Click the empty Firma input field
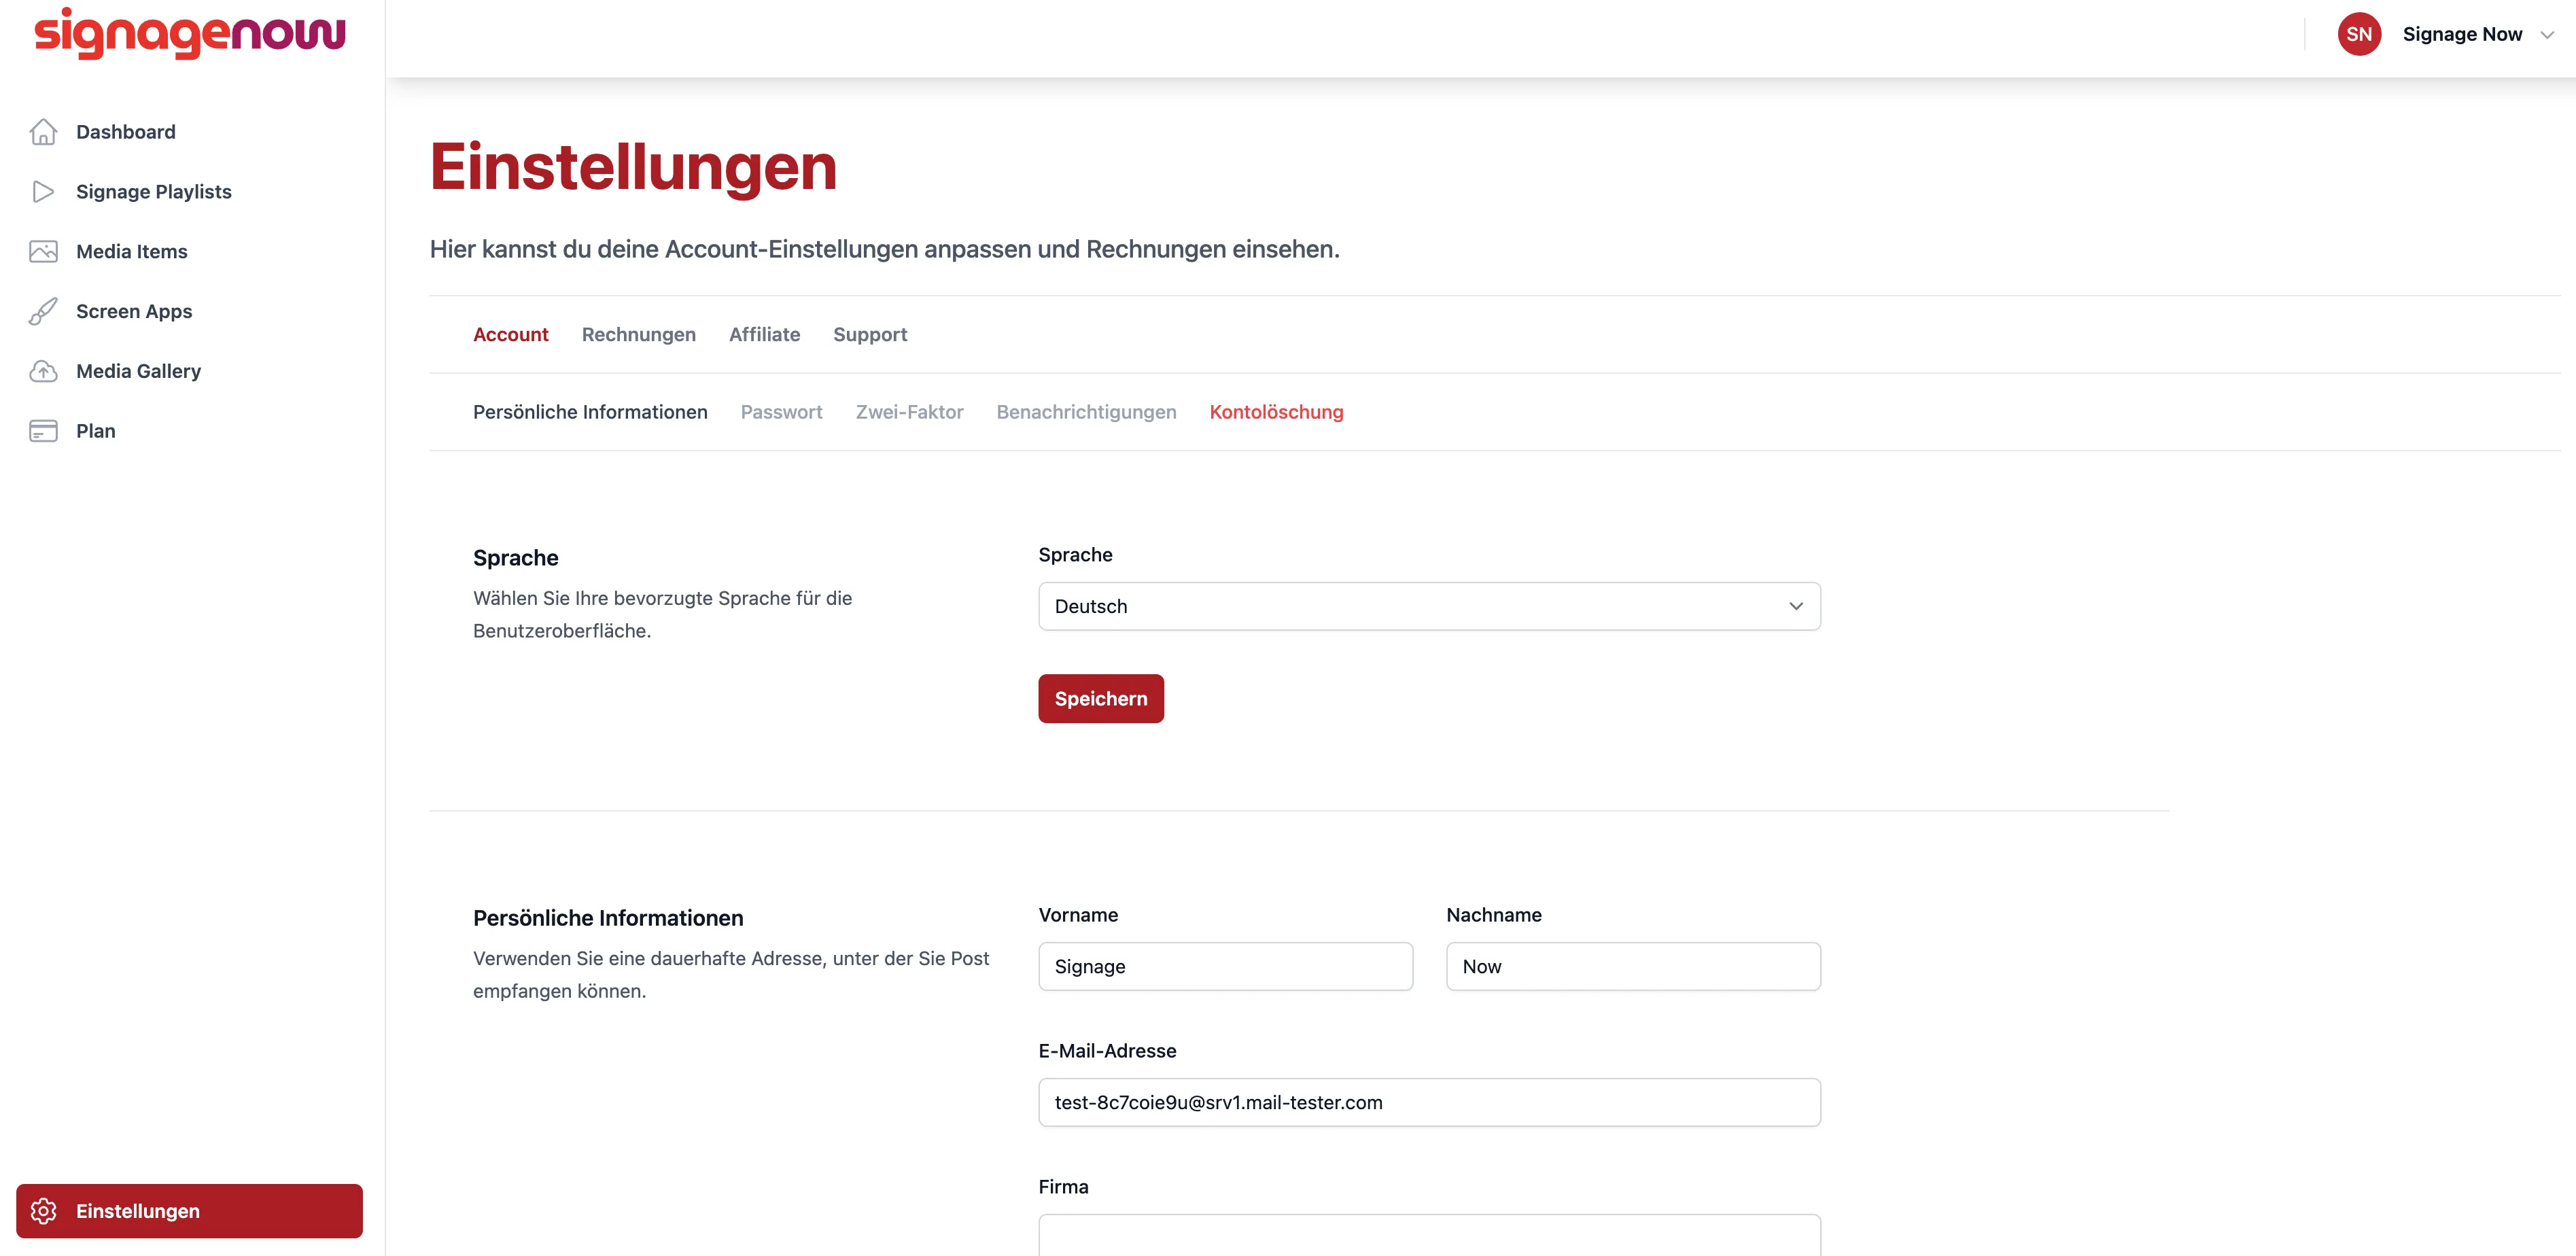This screenshot has height=1256, width=2576. tap(1429, 1235)
